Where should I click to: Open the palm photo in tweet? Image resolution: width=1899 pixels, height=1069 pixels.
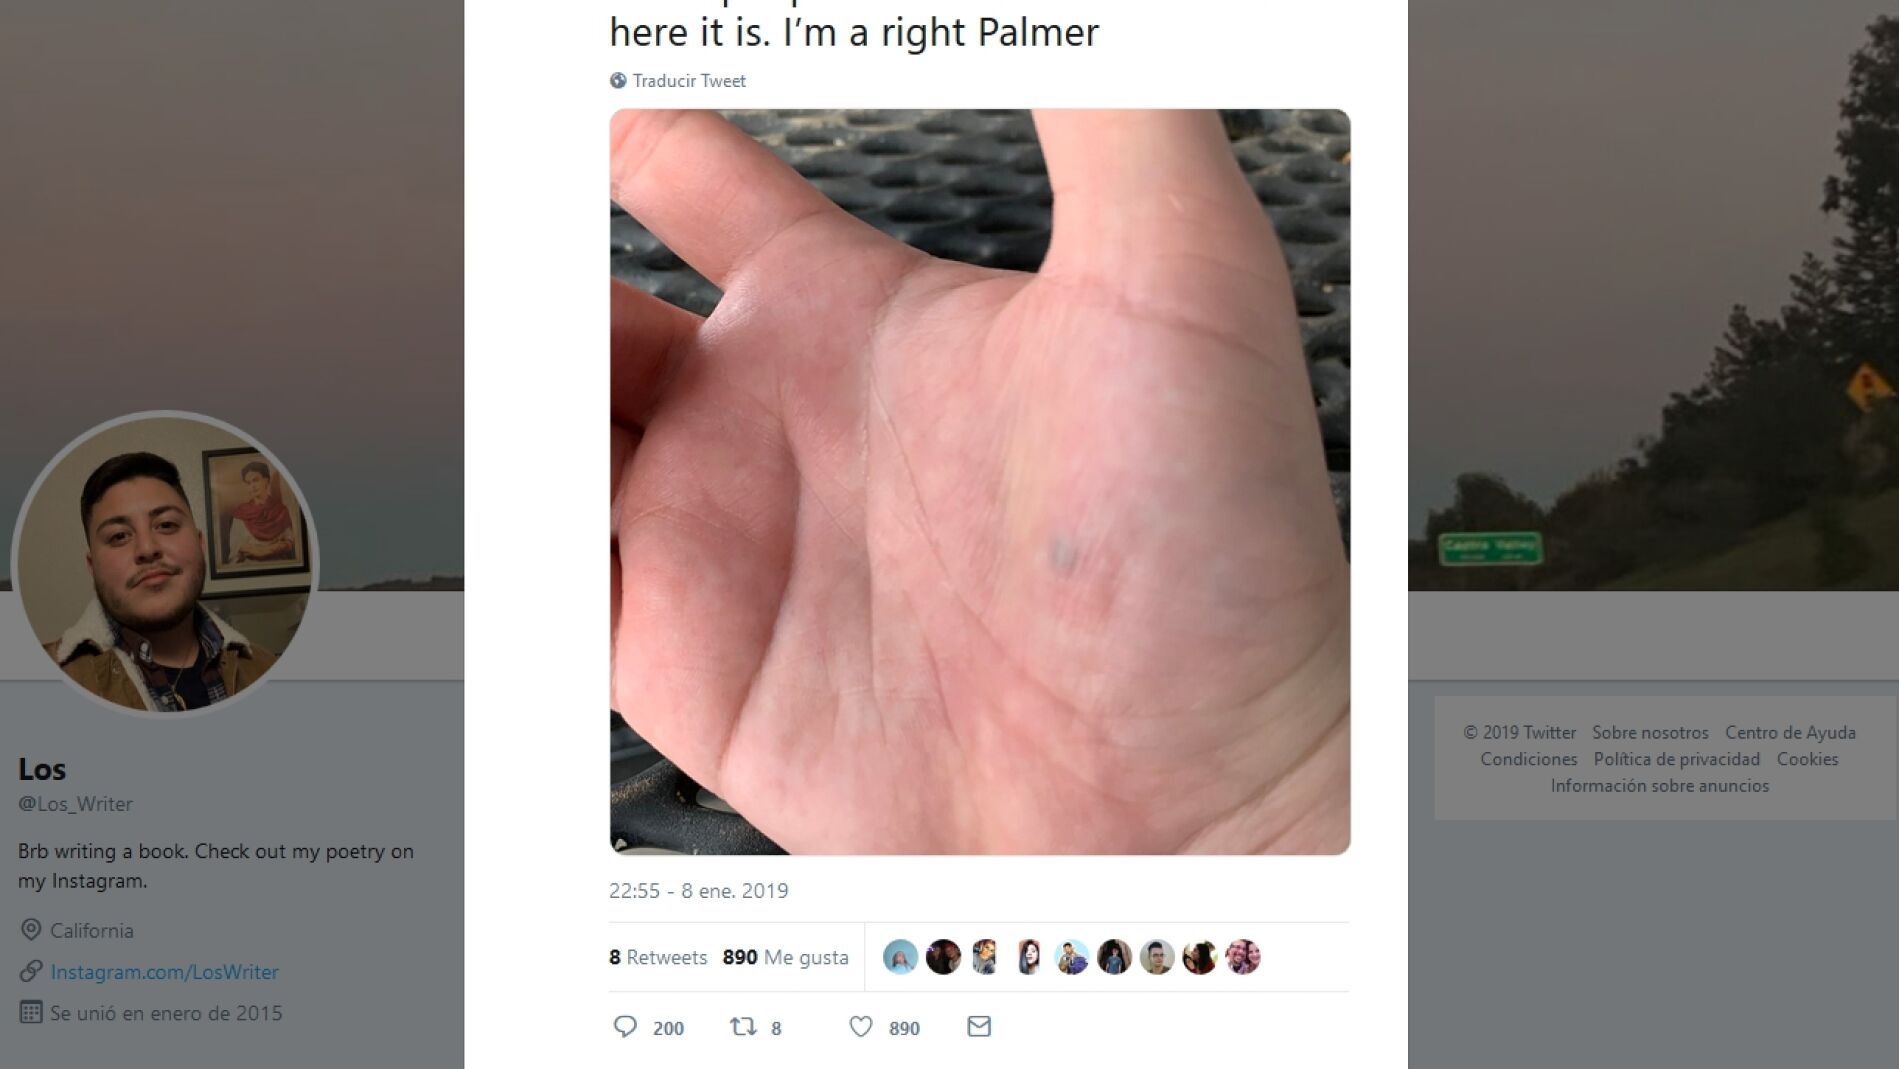[980, 482]
